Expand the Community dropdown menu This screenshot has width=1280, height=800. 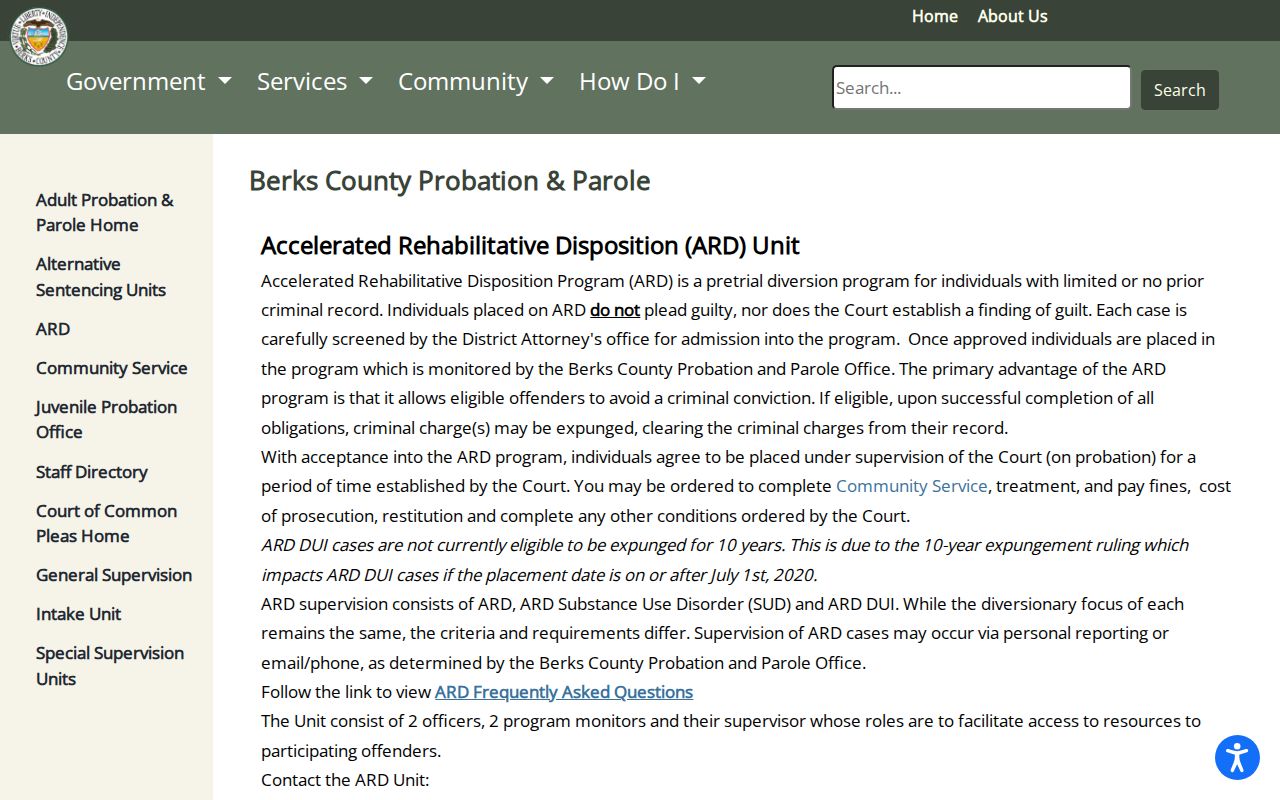pos(475,82)
